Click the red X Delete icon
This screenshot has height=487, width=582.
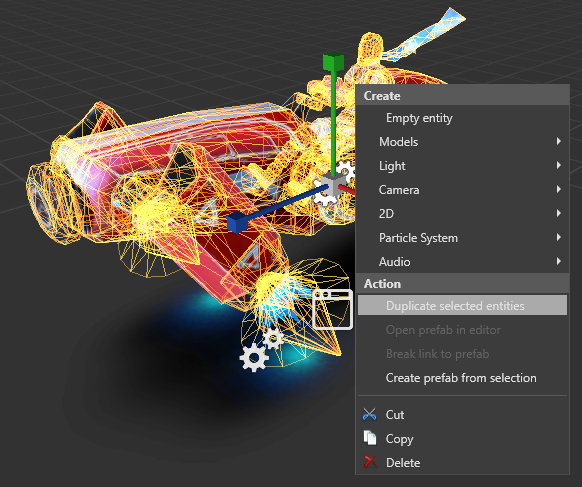tap(370, 462)
